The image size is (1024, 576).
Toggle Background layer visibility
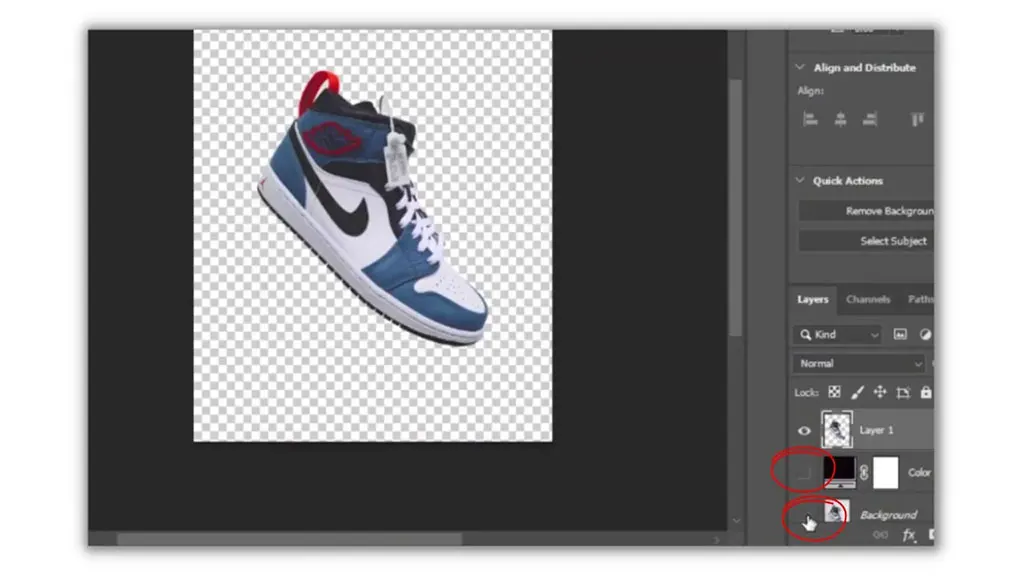(x=805, y=515)
